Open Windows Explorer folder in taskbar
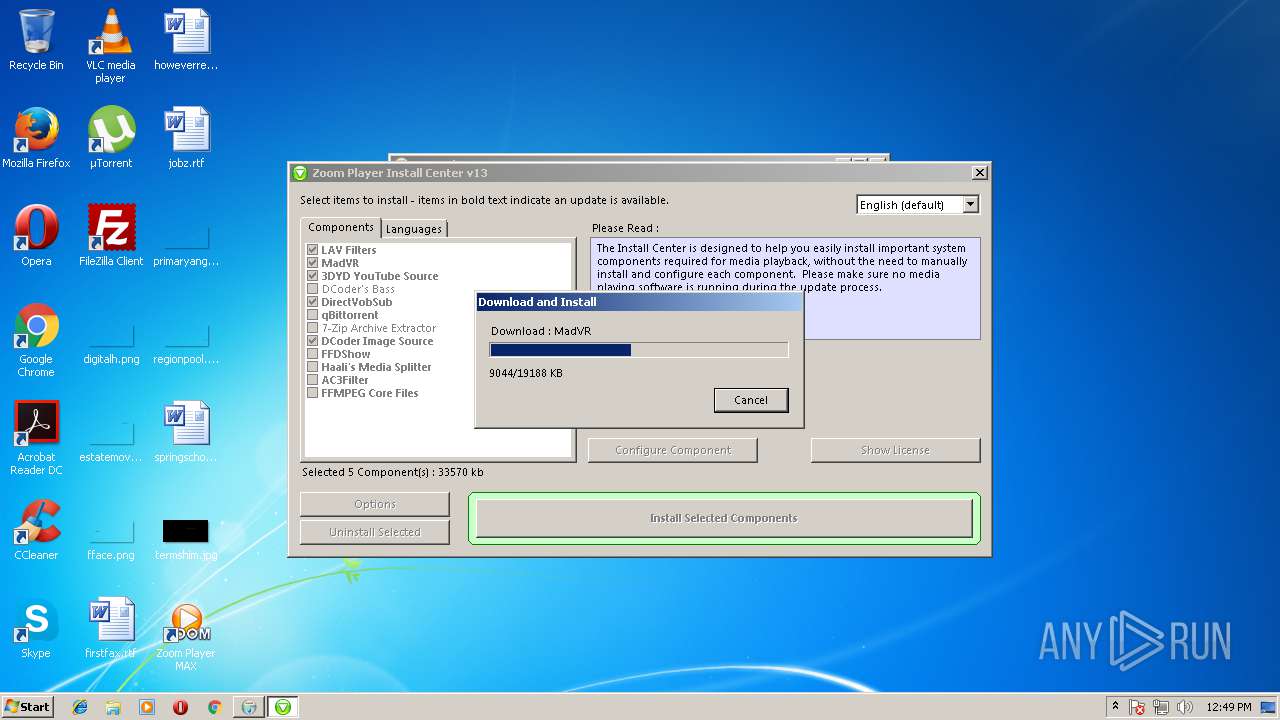This screenshot has width=1280, height=720. coord(113,707)
